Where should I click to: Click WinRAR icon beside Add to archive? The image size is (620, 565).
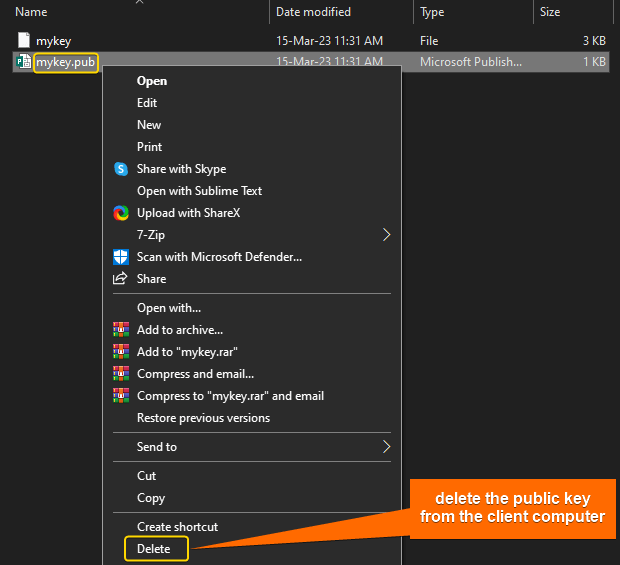121,329
